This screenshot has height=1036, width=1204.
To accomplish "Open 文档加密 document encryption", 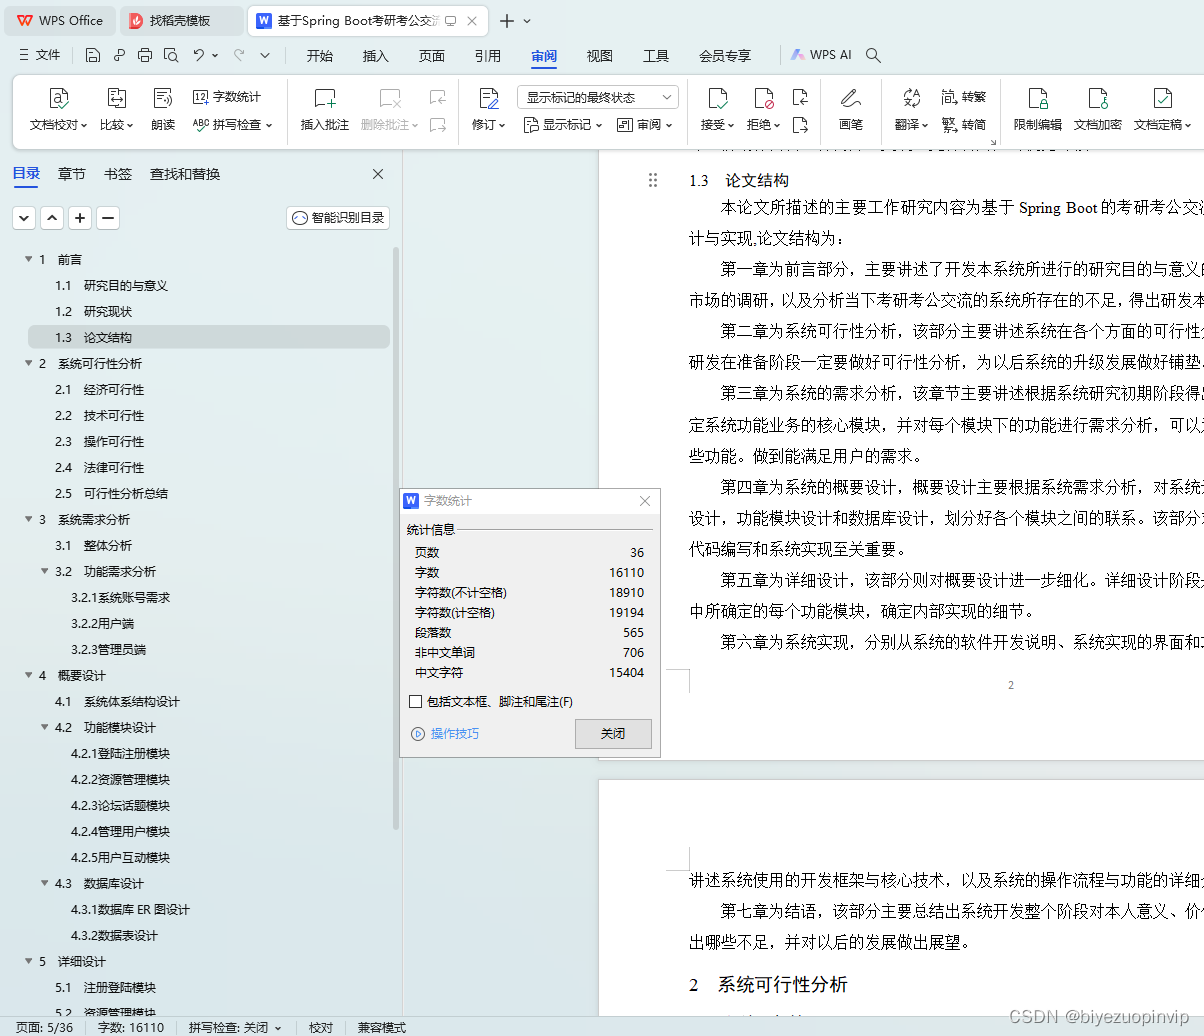I will (1098, 110).
